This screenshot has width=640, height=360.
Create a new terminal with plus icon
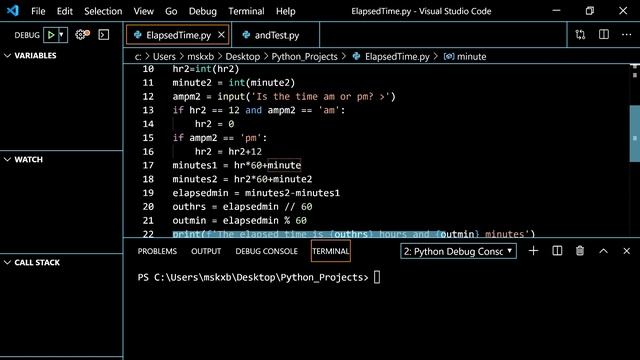tap(533, 251)
